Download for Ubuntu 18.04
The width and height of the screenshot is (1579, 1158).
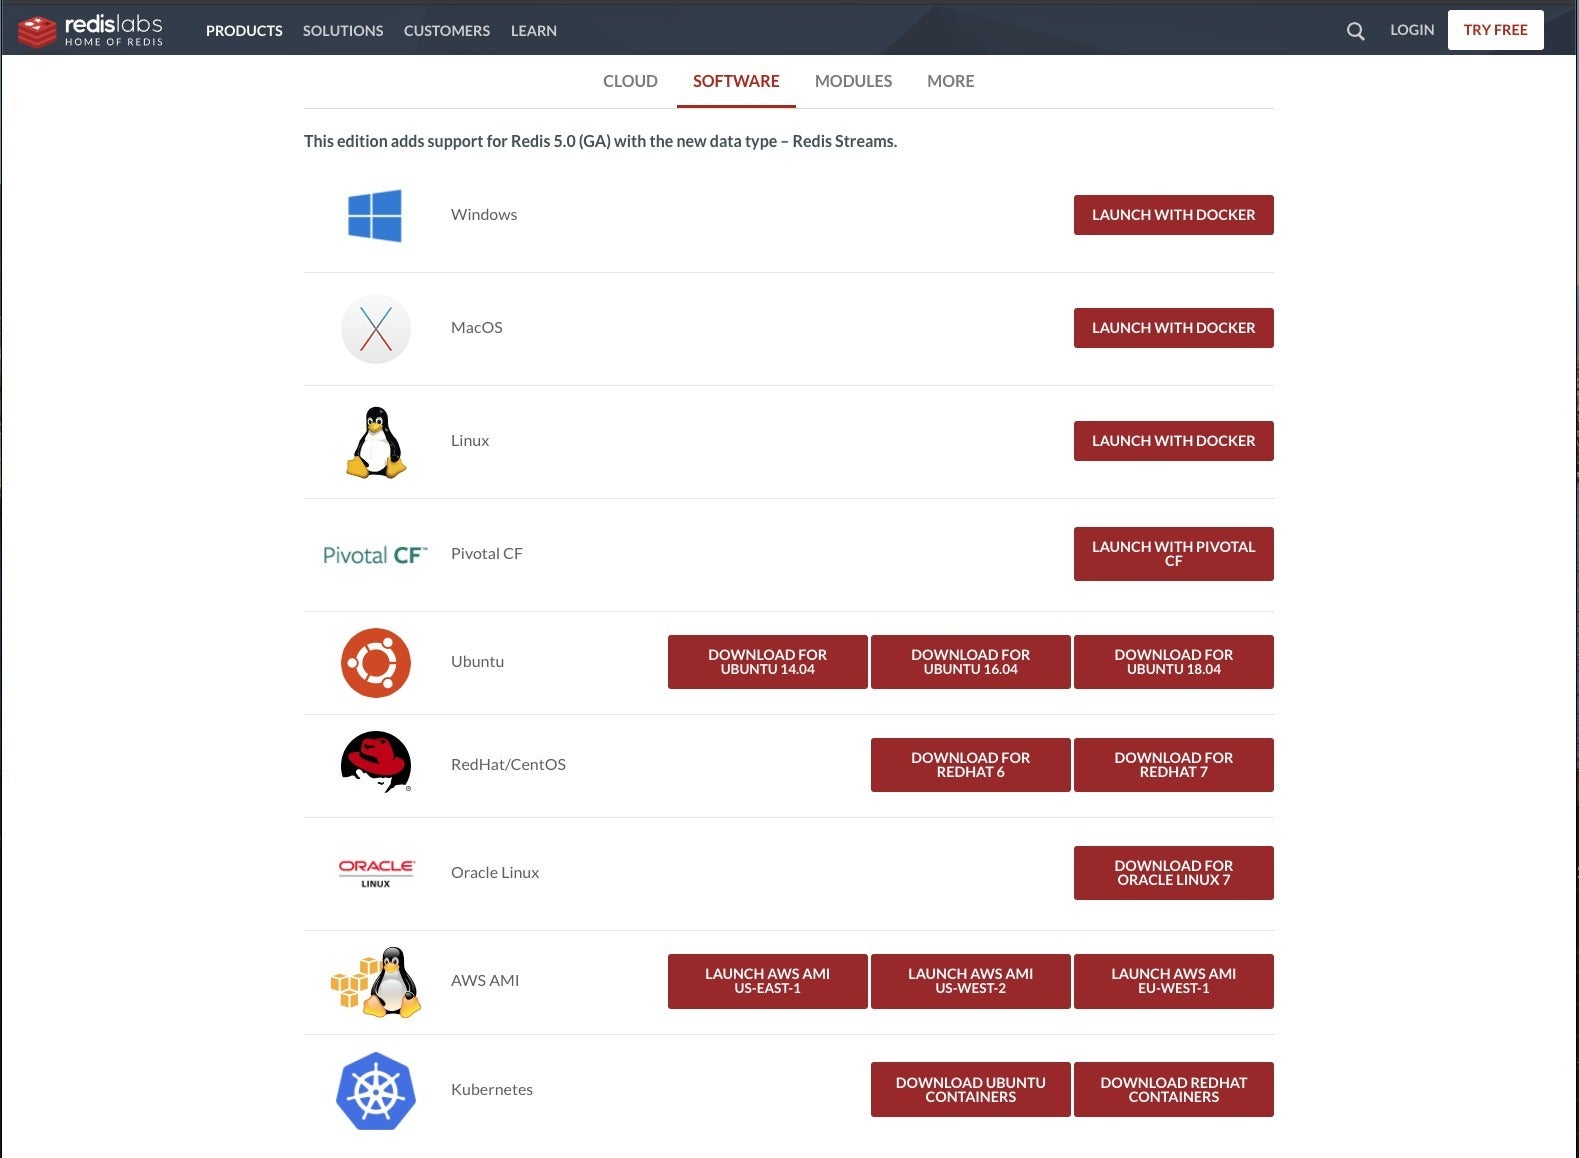(x=1173, y=662)
